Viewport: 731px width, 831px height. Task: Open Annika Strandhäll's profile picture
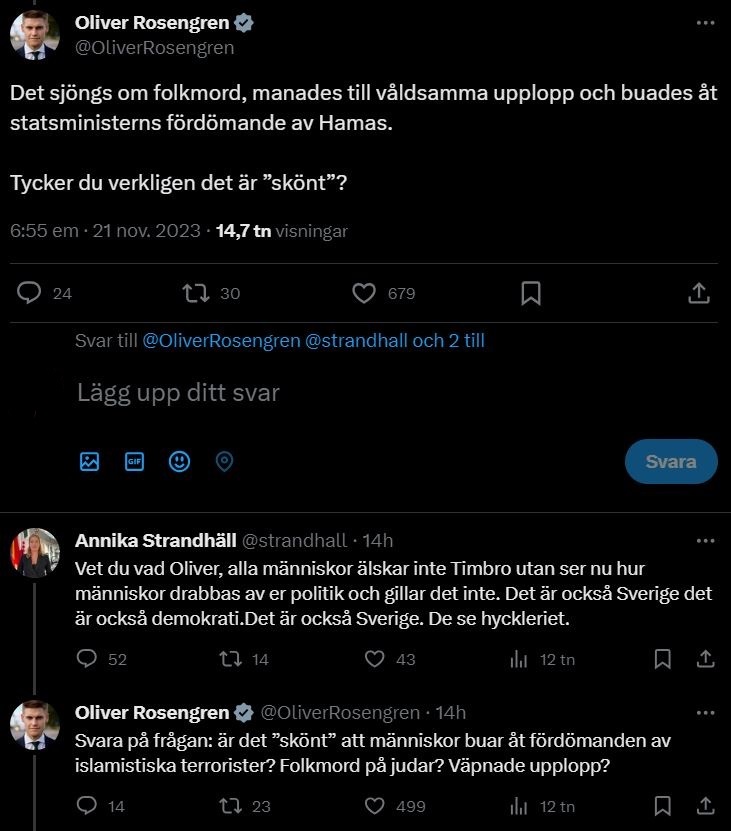click(35, 553)
